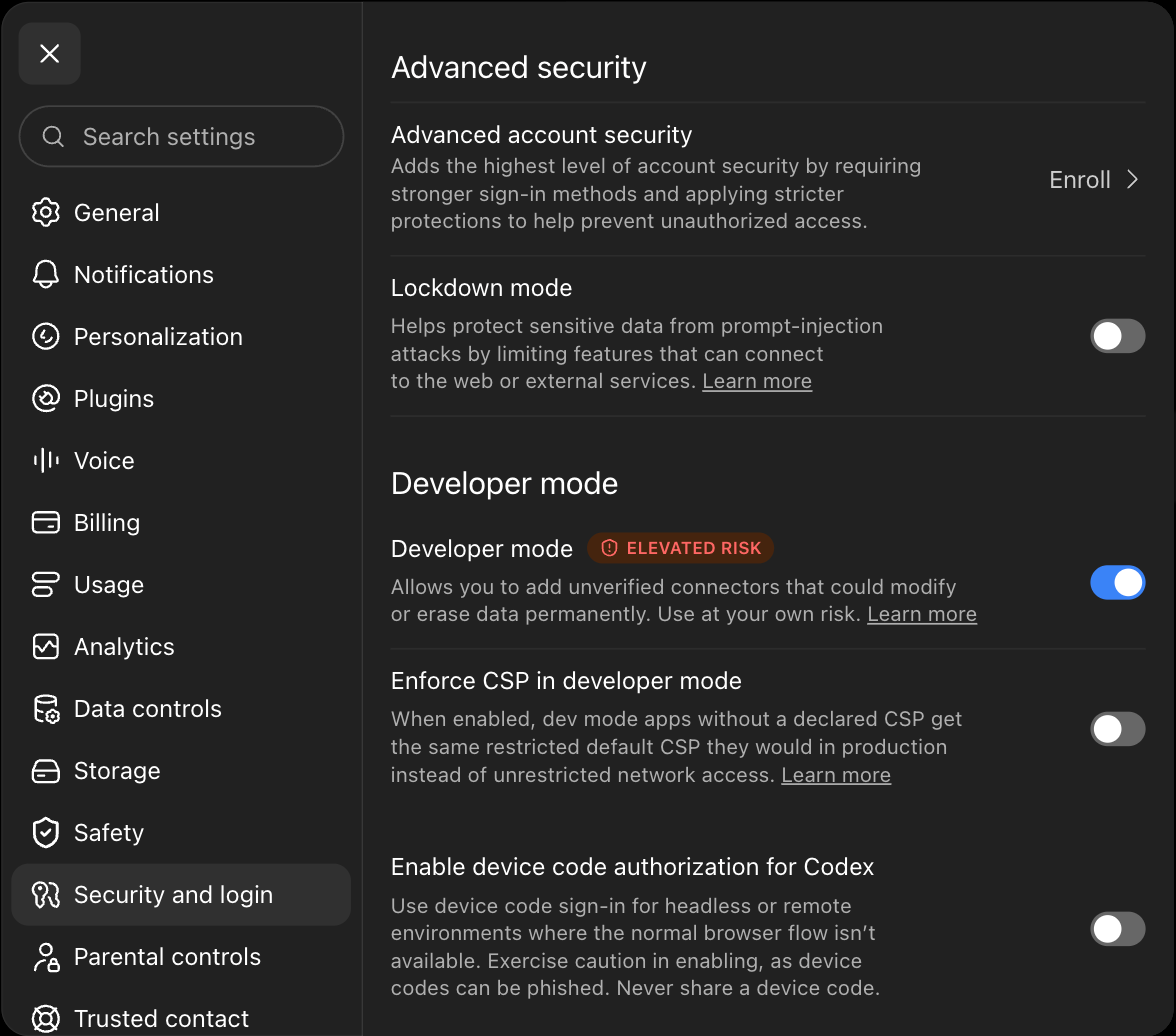Click Enroll for advanced account security
The width and height of the screenshot is (1176, 1036).
1079,180
